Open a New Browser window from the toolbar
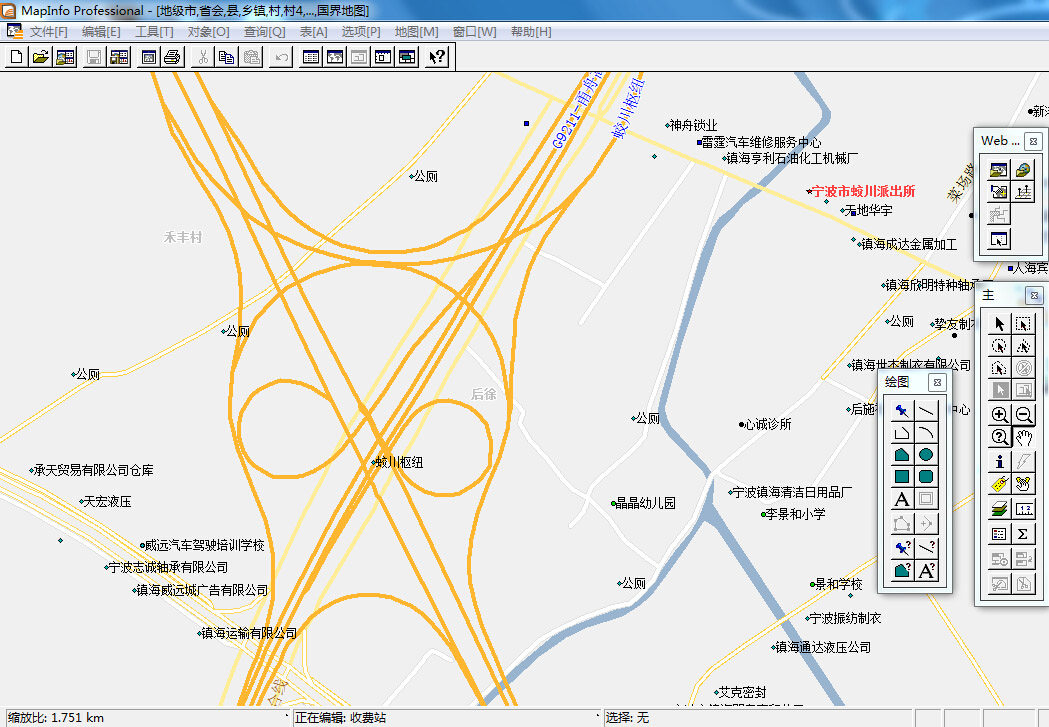 point(311,57)
